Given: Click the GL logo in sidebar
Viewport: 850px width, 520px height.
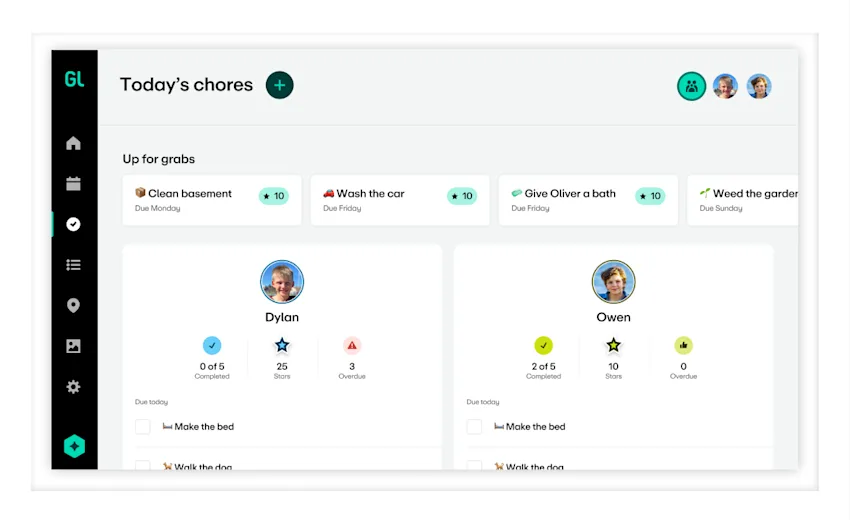Looking at the screenshot, I should pos(74,80).
